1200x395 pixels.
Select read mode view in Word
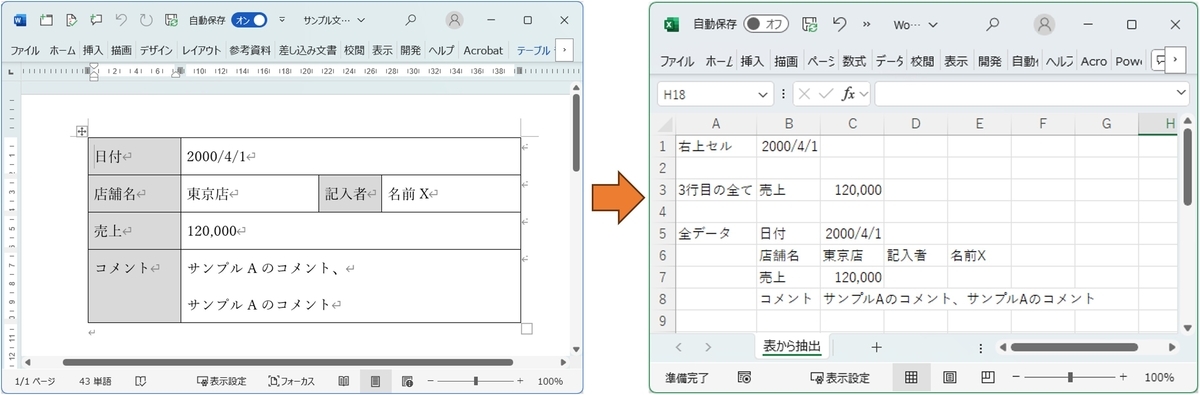(343, 381)
